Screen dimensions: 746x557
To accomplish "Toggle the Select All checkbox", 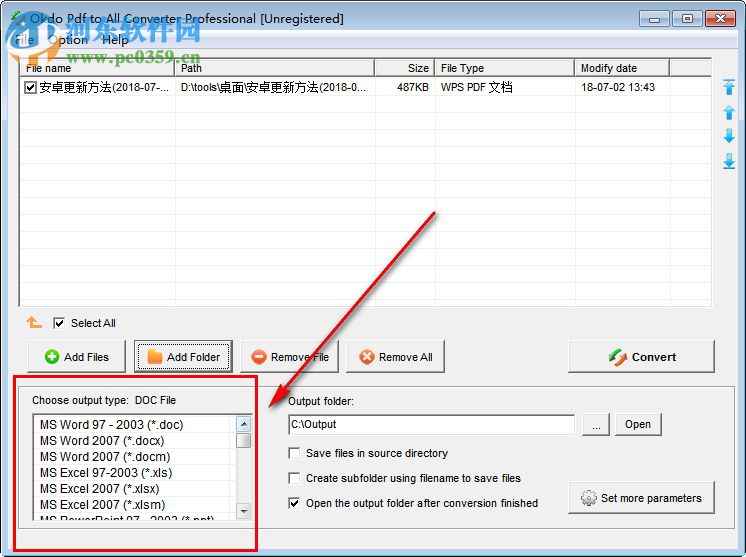I will 59,323.
